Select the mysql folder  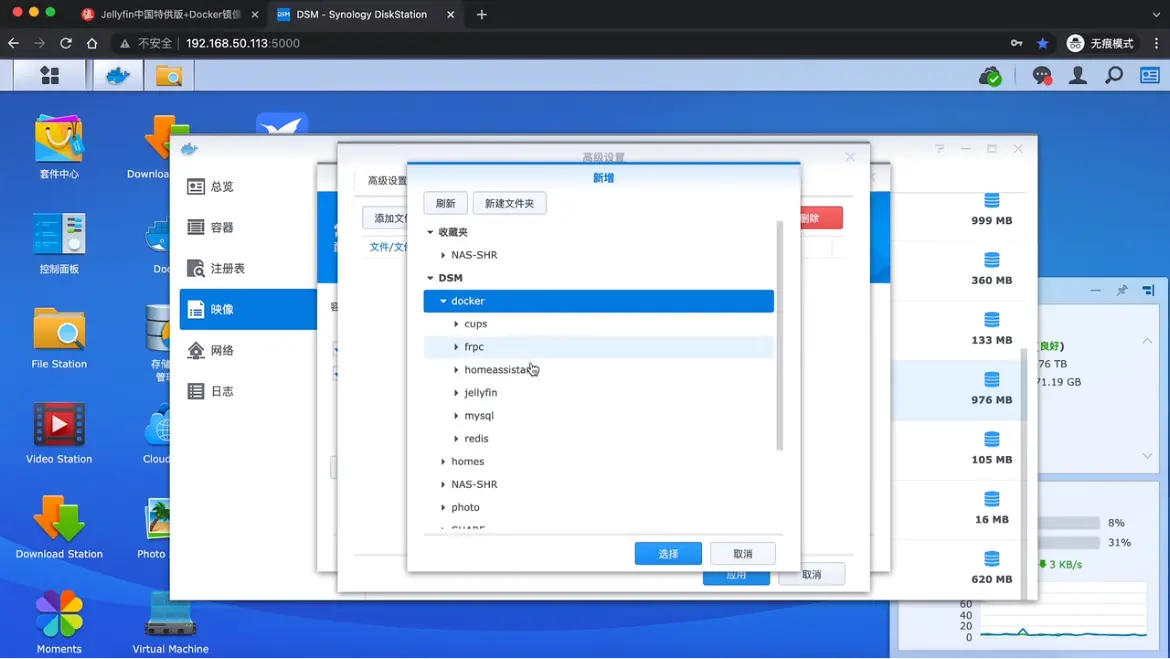click(x=479, y=416)
